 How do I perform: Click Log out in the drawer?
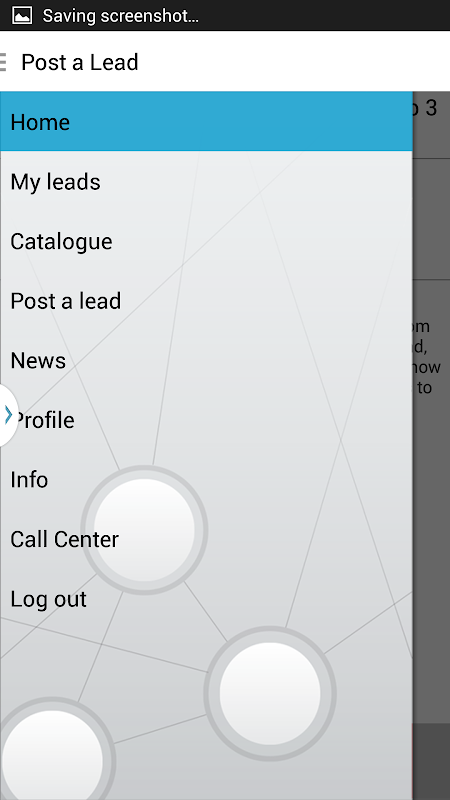[206, 599]
